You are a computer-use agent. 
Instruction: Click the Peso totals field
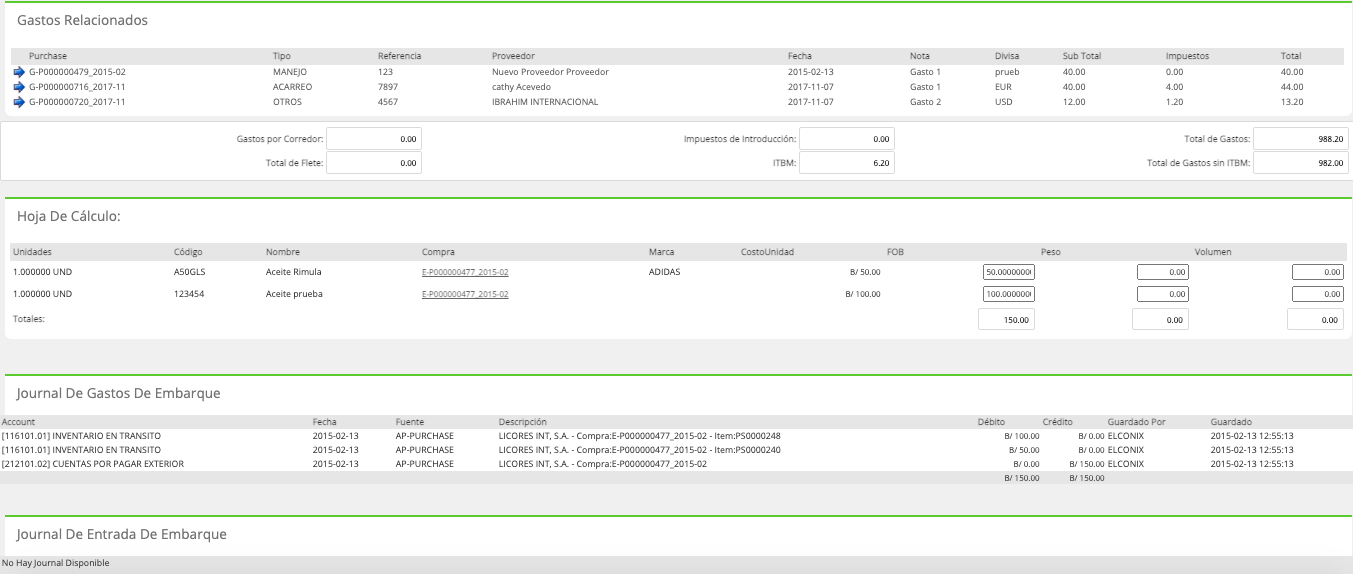[x=1161, y=320]
